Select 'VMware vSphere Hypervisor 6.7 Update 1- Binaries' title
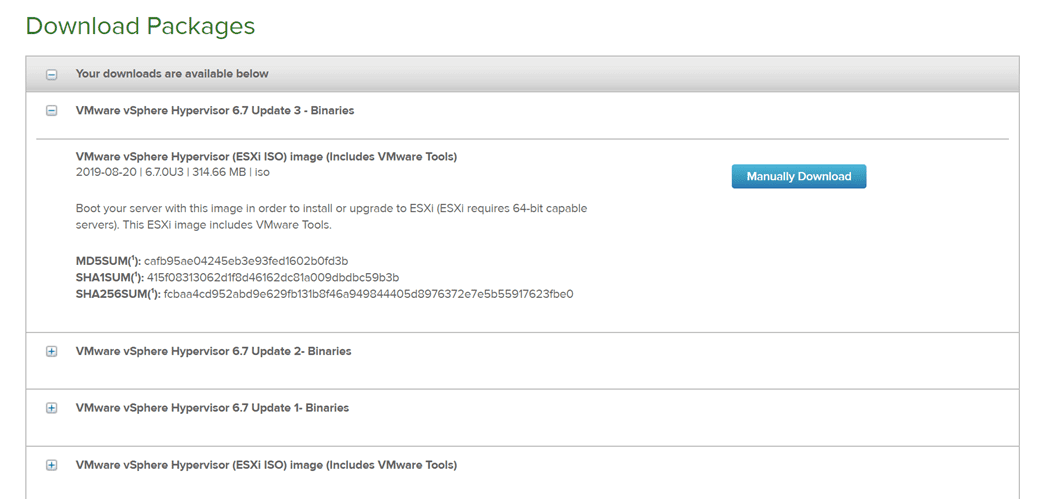 click(x=212, y=407)
